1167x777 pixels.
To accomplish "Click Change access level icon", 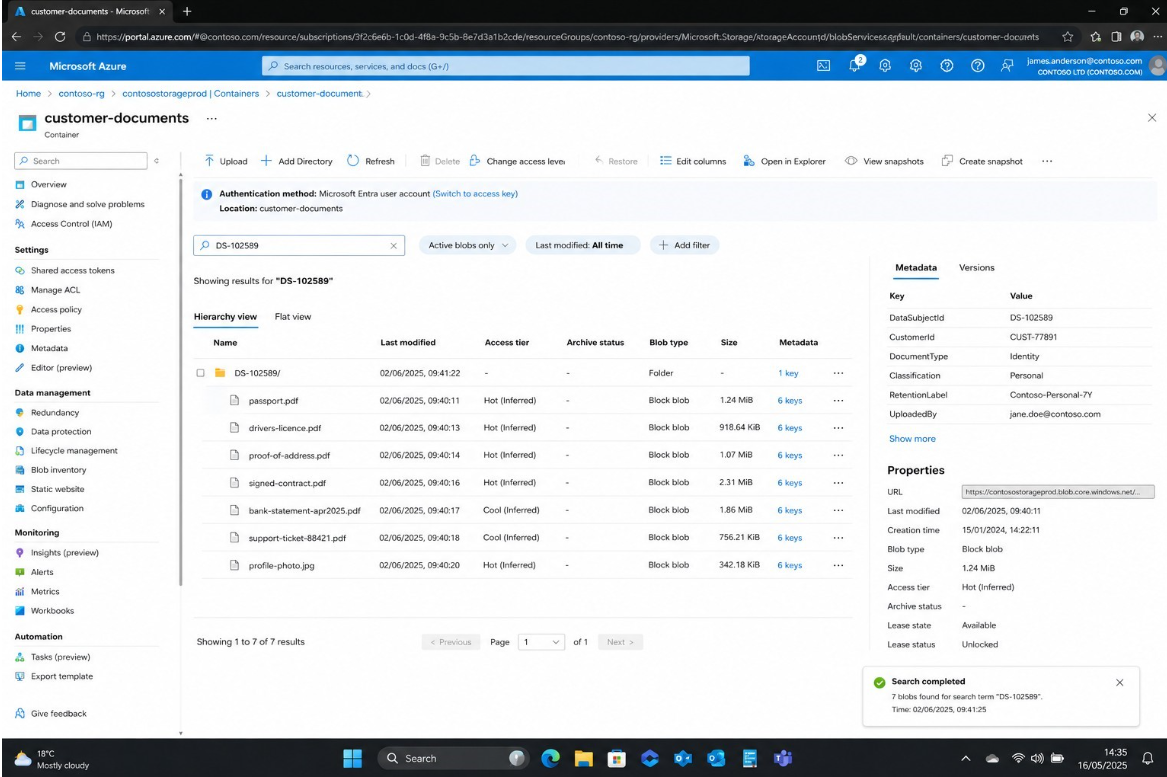I will (x=475, y=161).
